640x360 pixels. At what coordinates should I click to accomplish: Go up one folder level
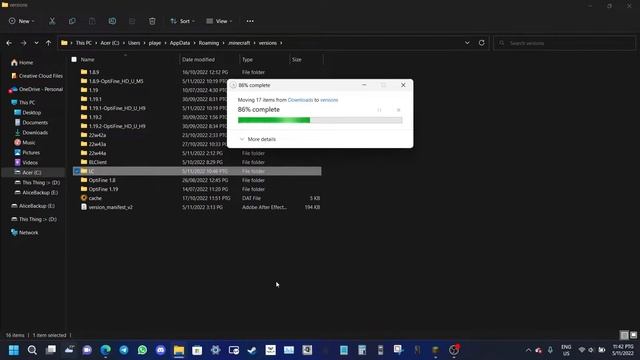[49, 43]
